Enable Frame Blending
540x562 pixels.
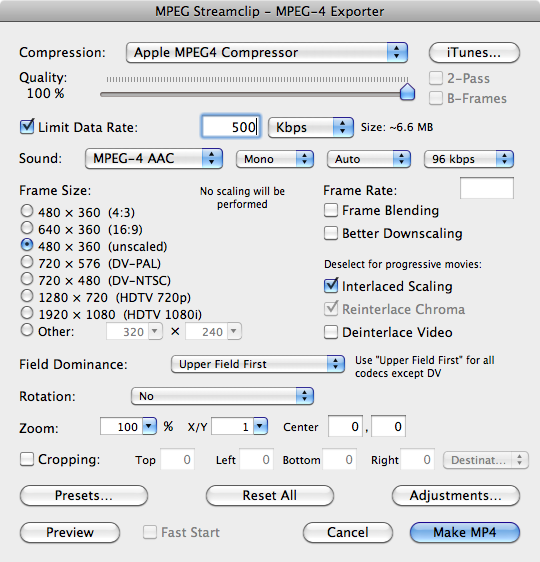[x=331, y=210]
